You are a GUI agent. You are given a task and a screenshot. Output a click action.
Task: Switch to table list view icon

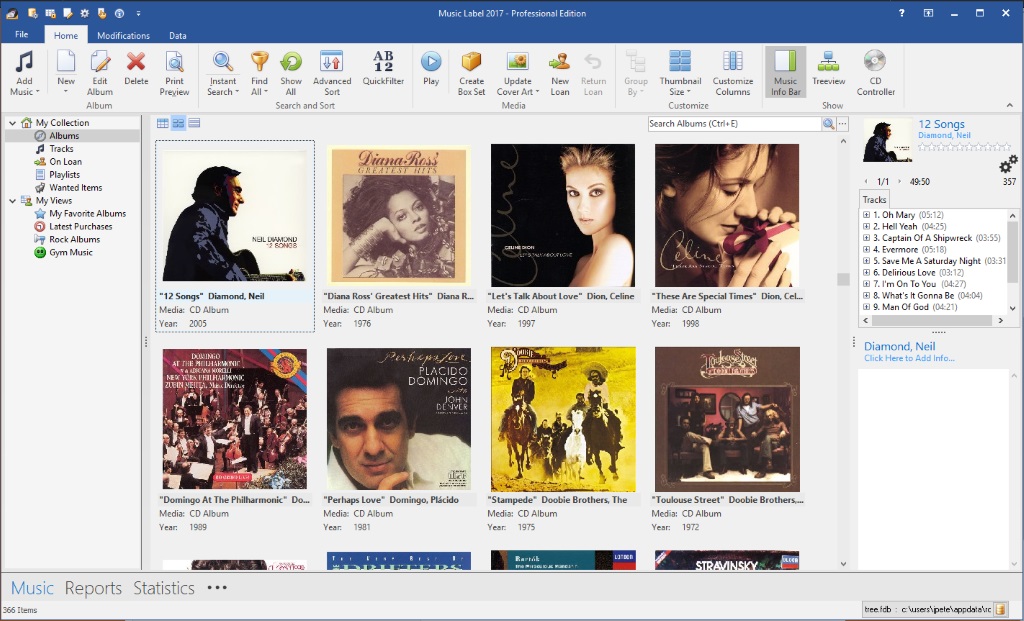[163, 123]
